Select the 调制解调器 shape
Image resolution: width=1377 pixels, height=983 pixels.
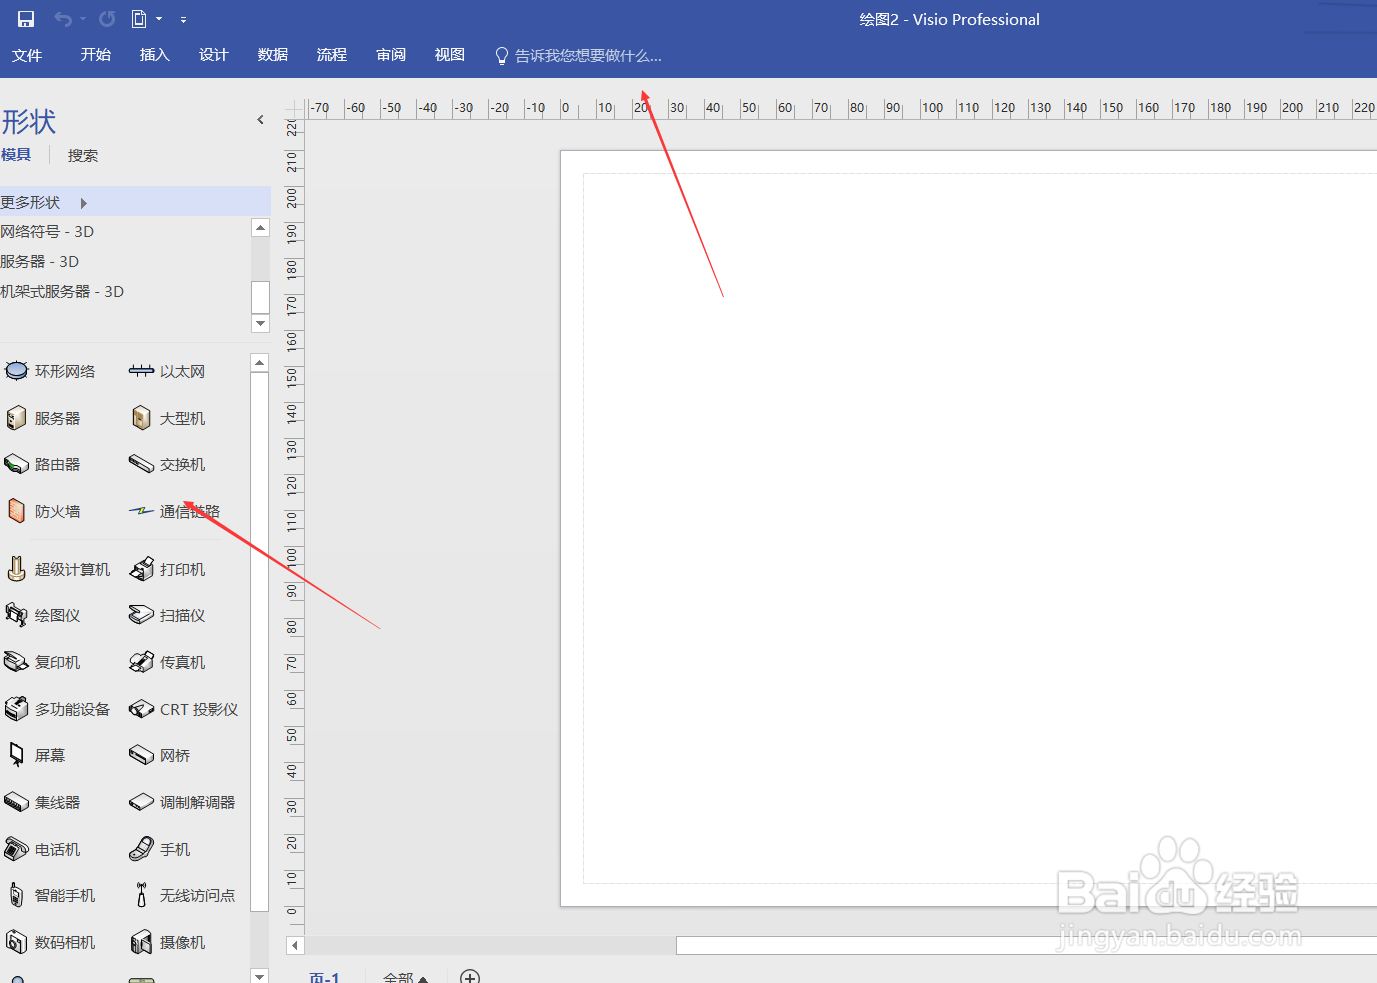[x=182, y=802]
